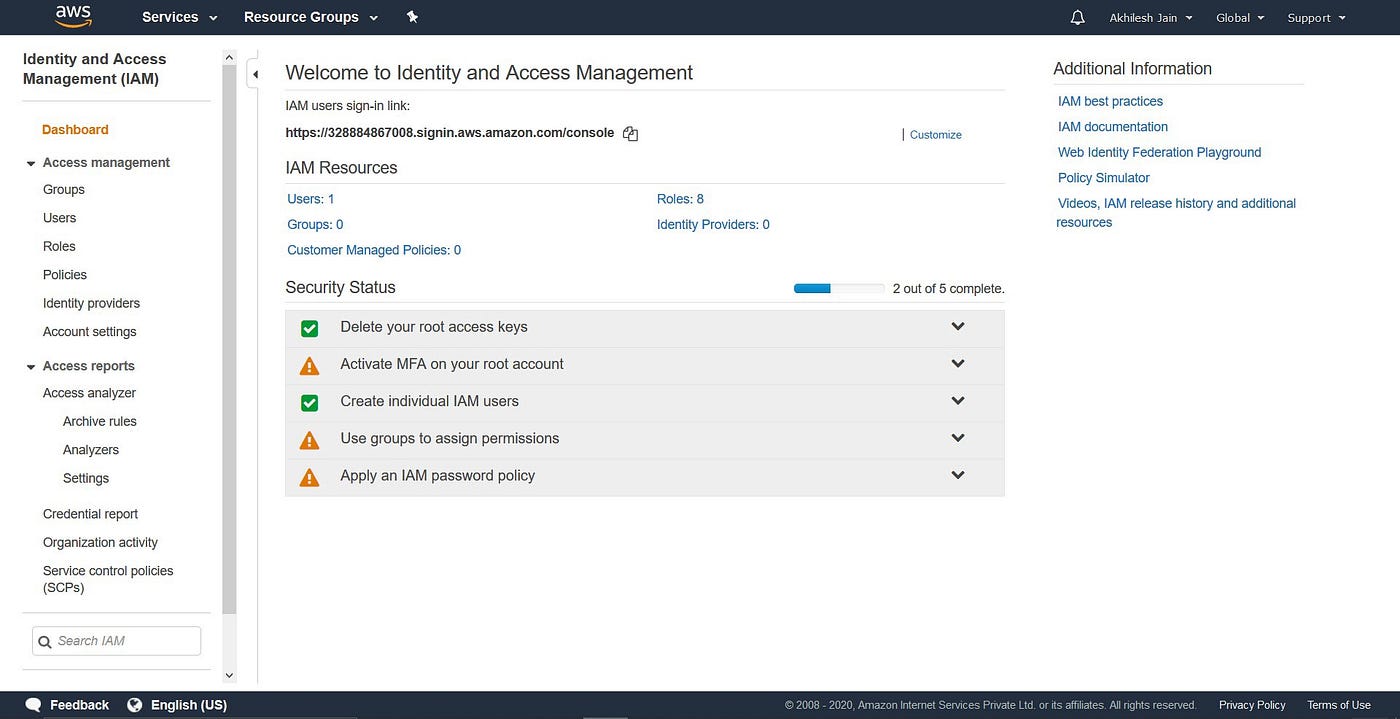Open the Services dropdown menu
Viewport: 1400px width, 719px height.
(x=179, y=17)
